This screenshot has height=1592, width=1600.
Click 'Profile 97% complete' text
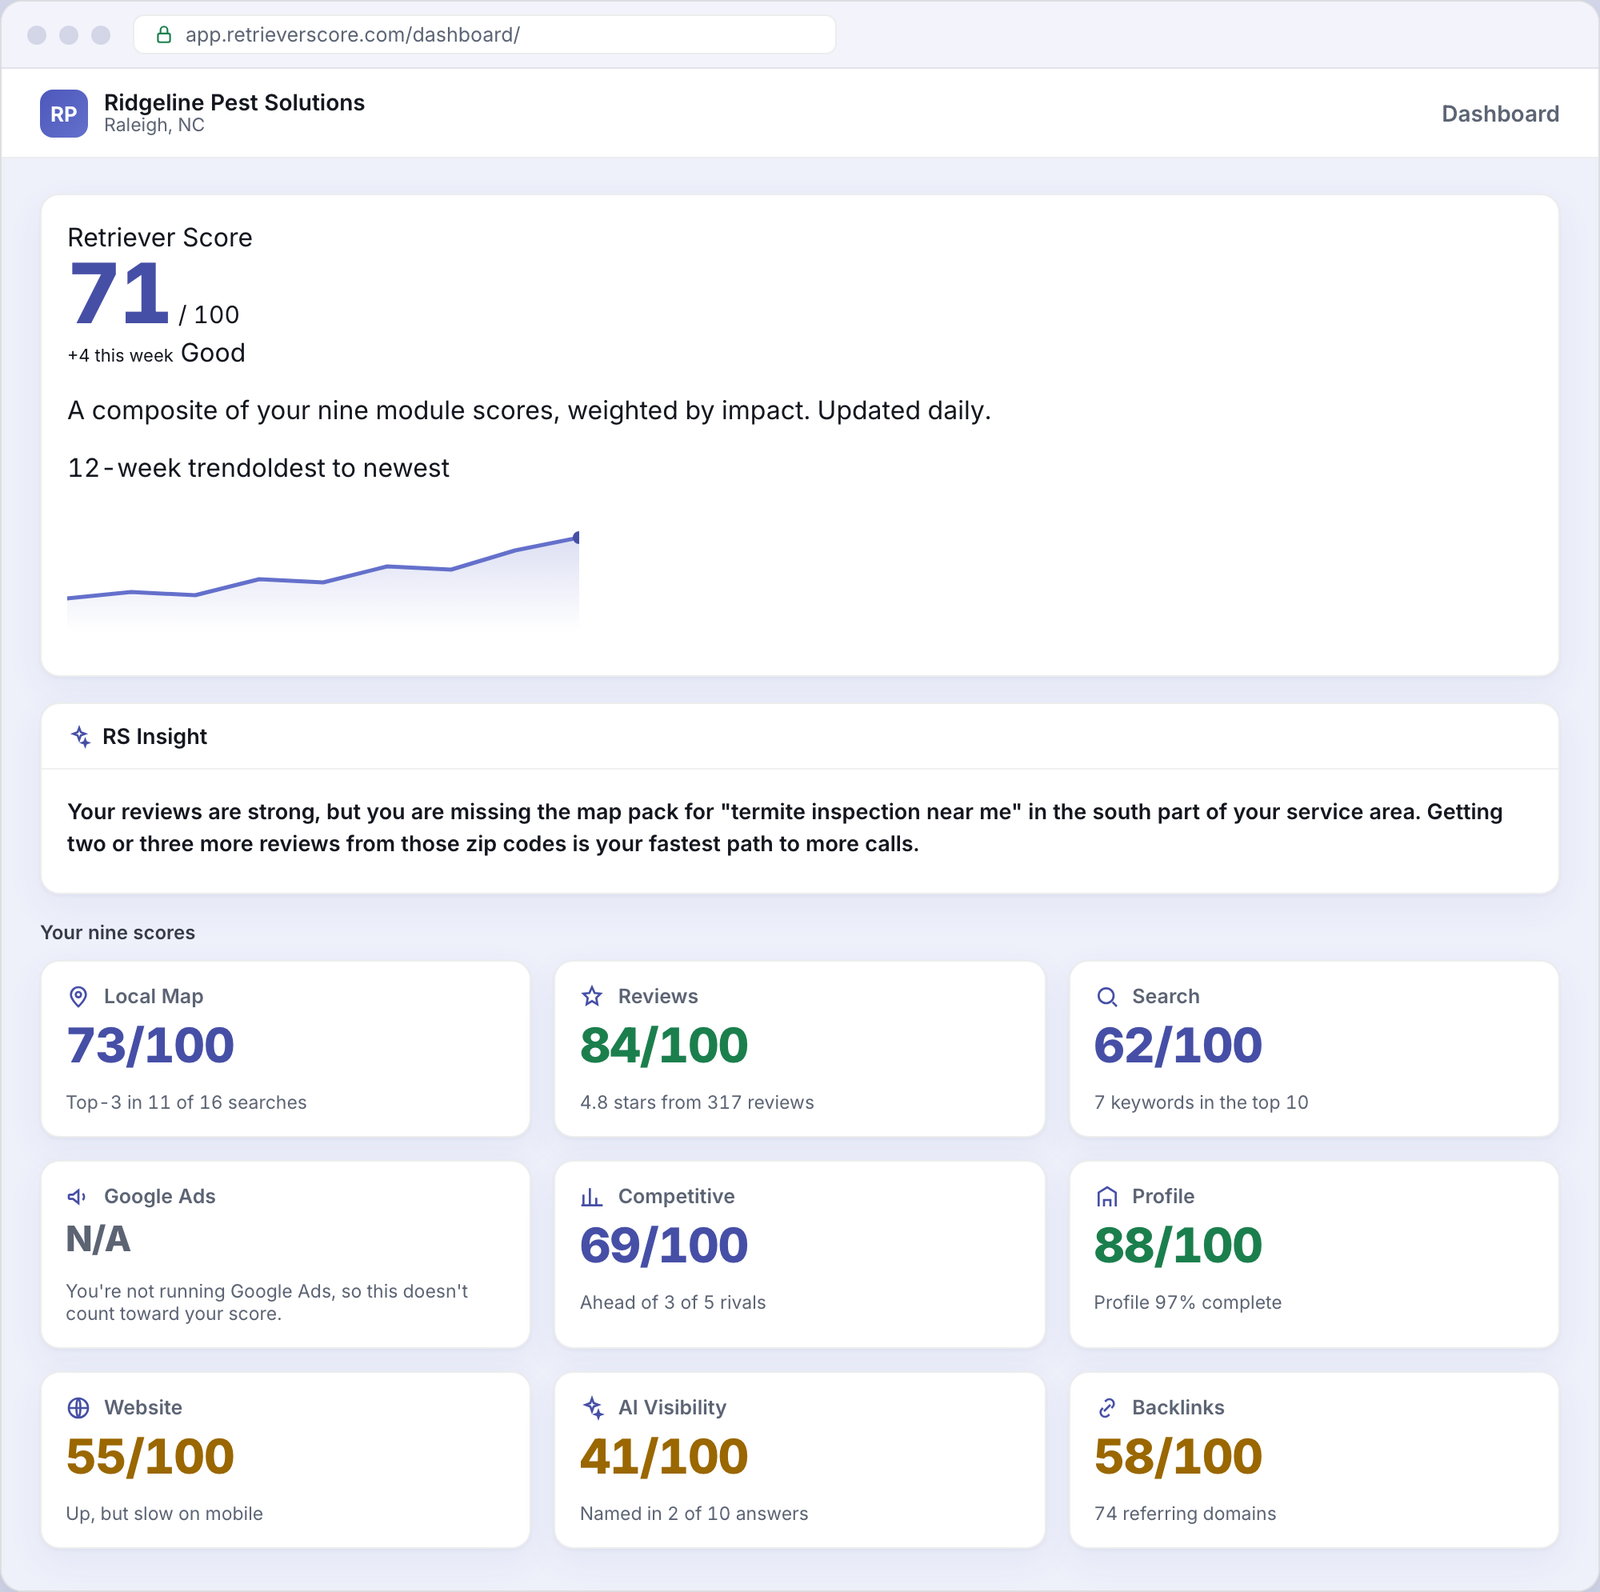[x=1188, y=1303]
